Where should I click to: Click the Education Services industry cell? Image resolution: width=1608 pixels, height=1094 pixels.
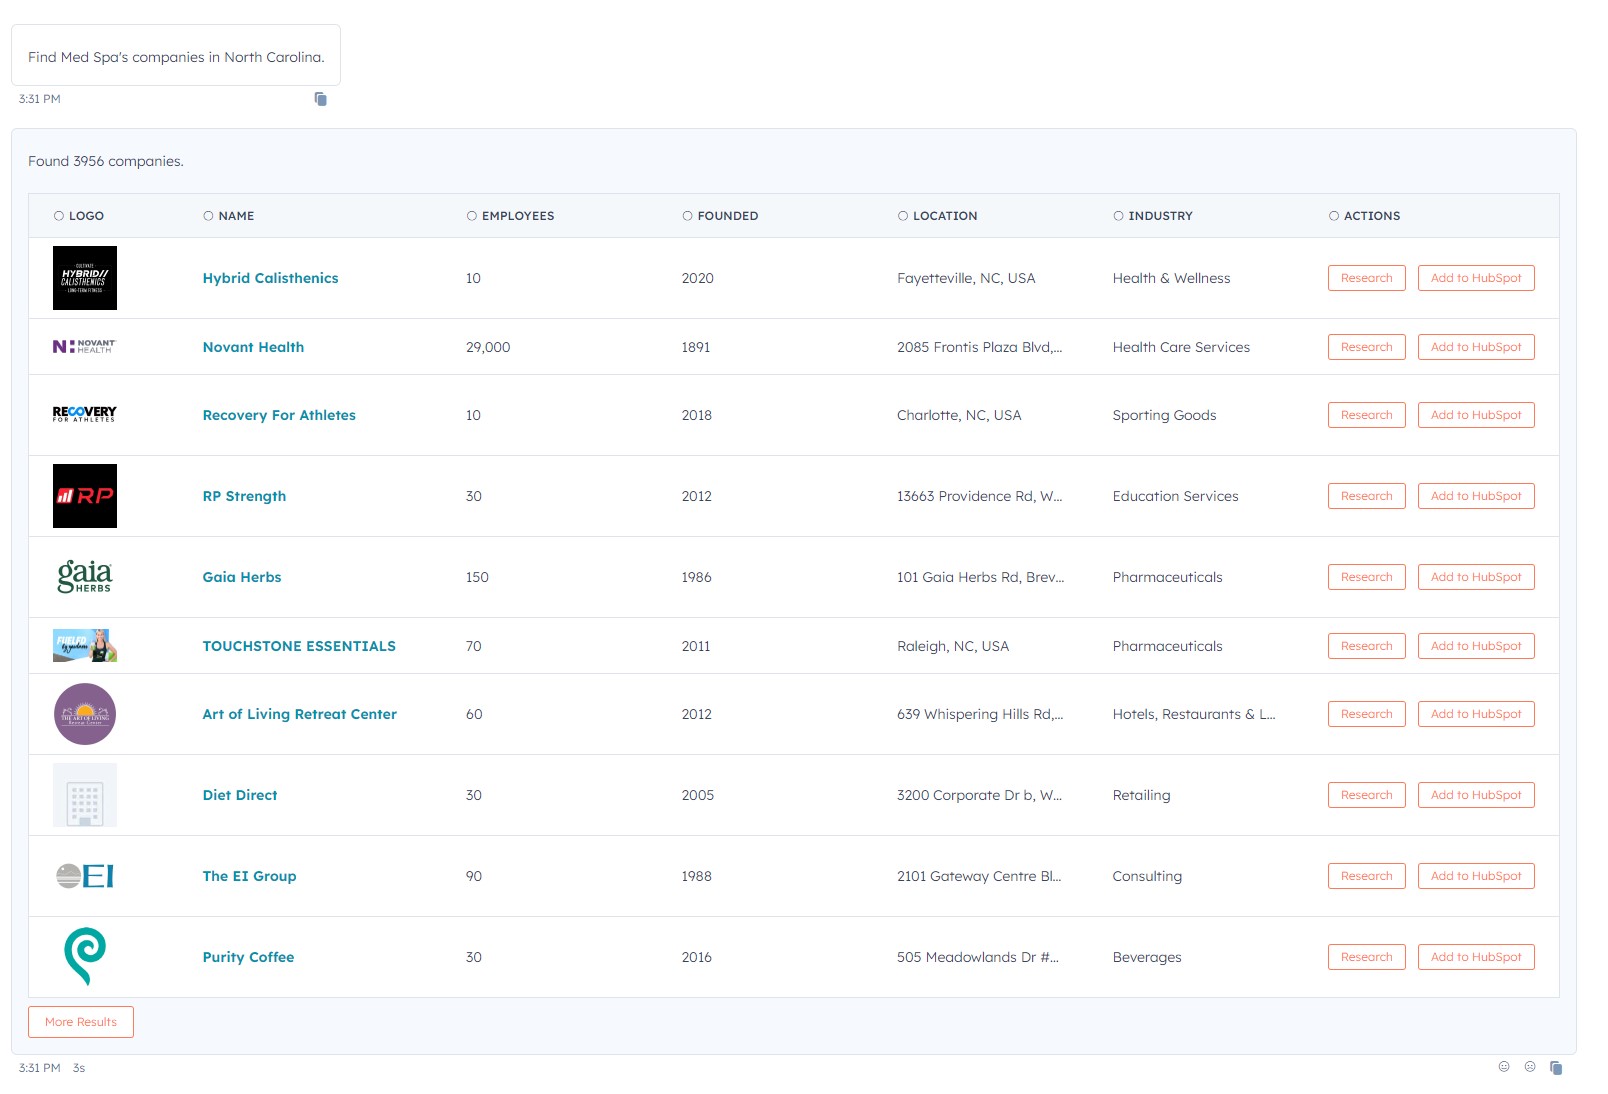pos(1176,496)
